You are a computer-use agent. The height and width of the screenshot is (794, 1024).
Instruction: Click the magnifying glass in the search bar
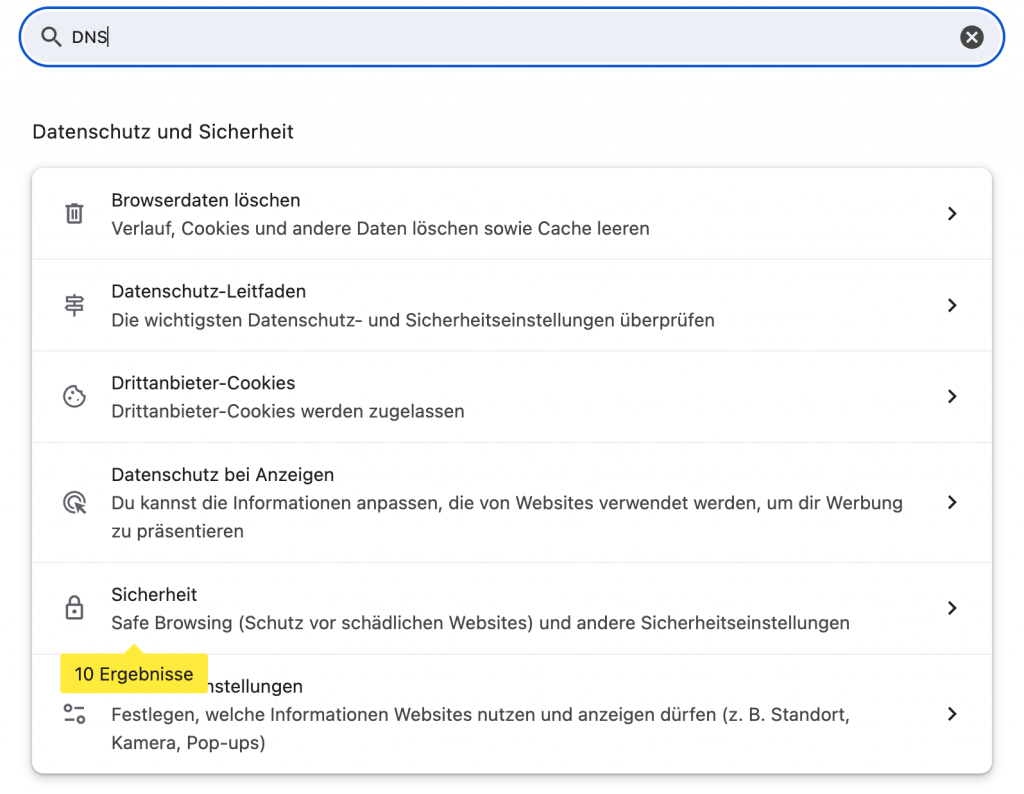tap(50, 36)
